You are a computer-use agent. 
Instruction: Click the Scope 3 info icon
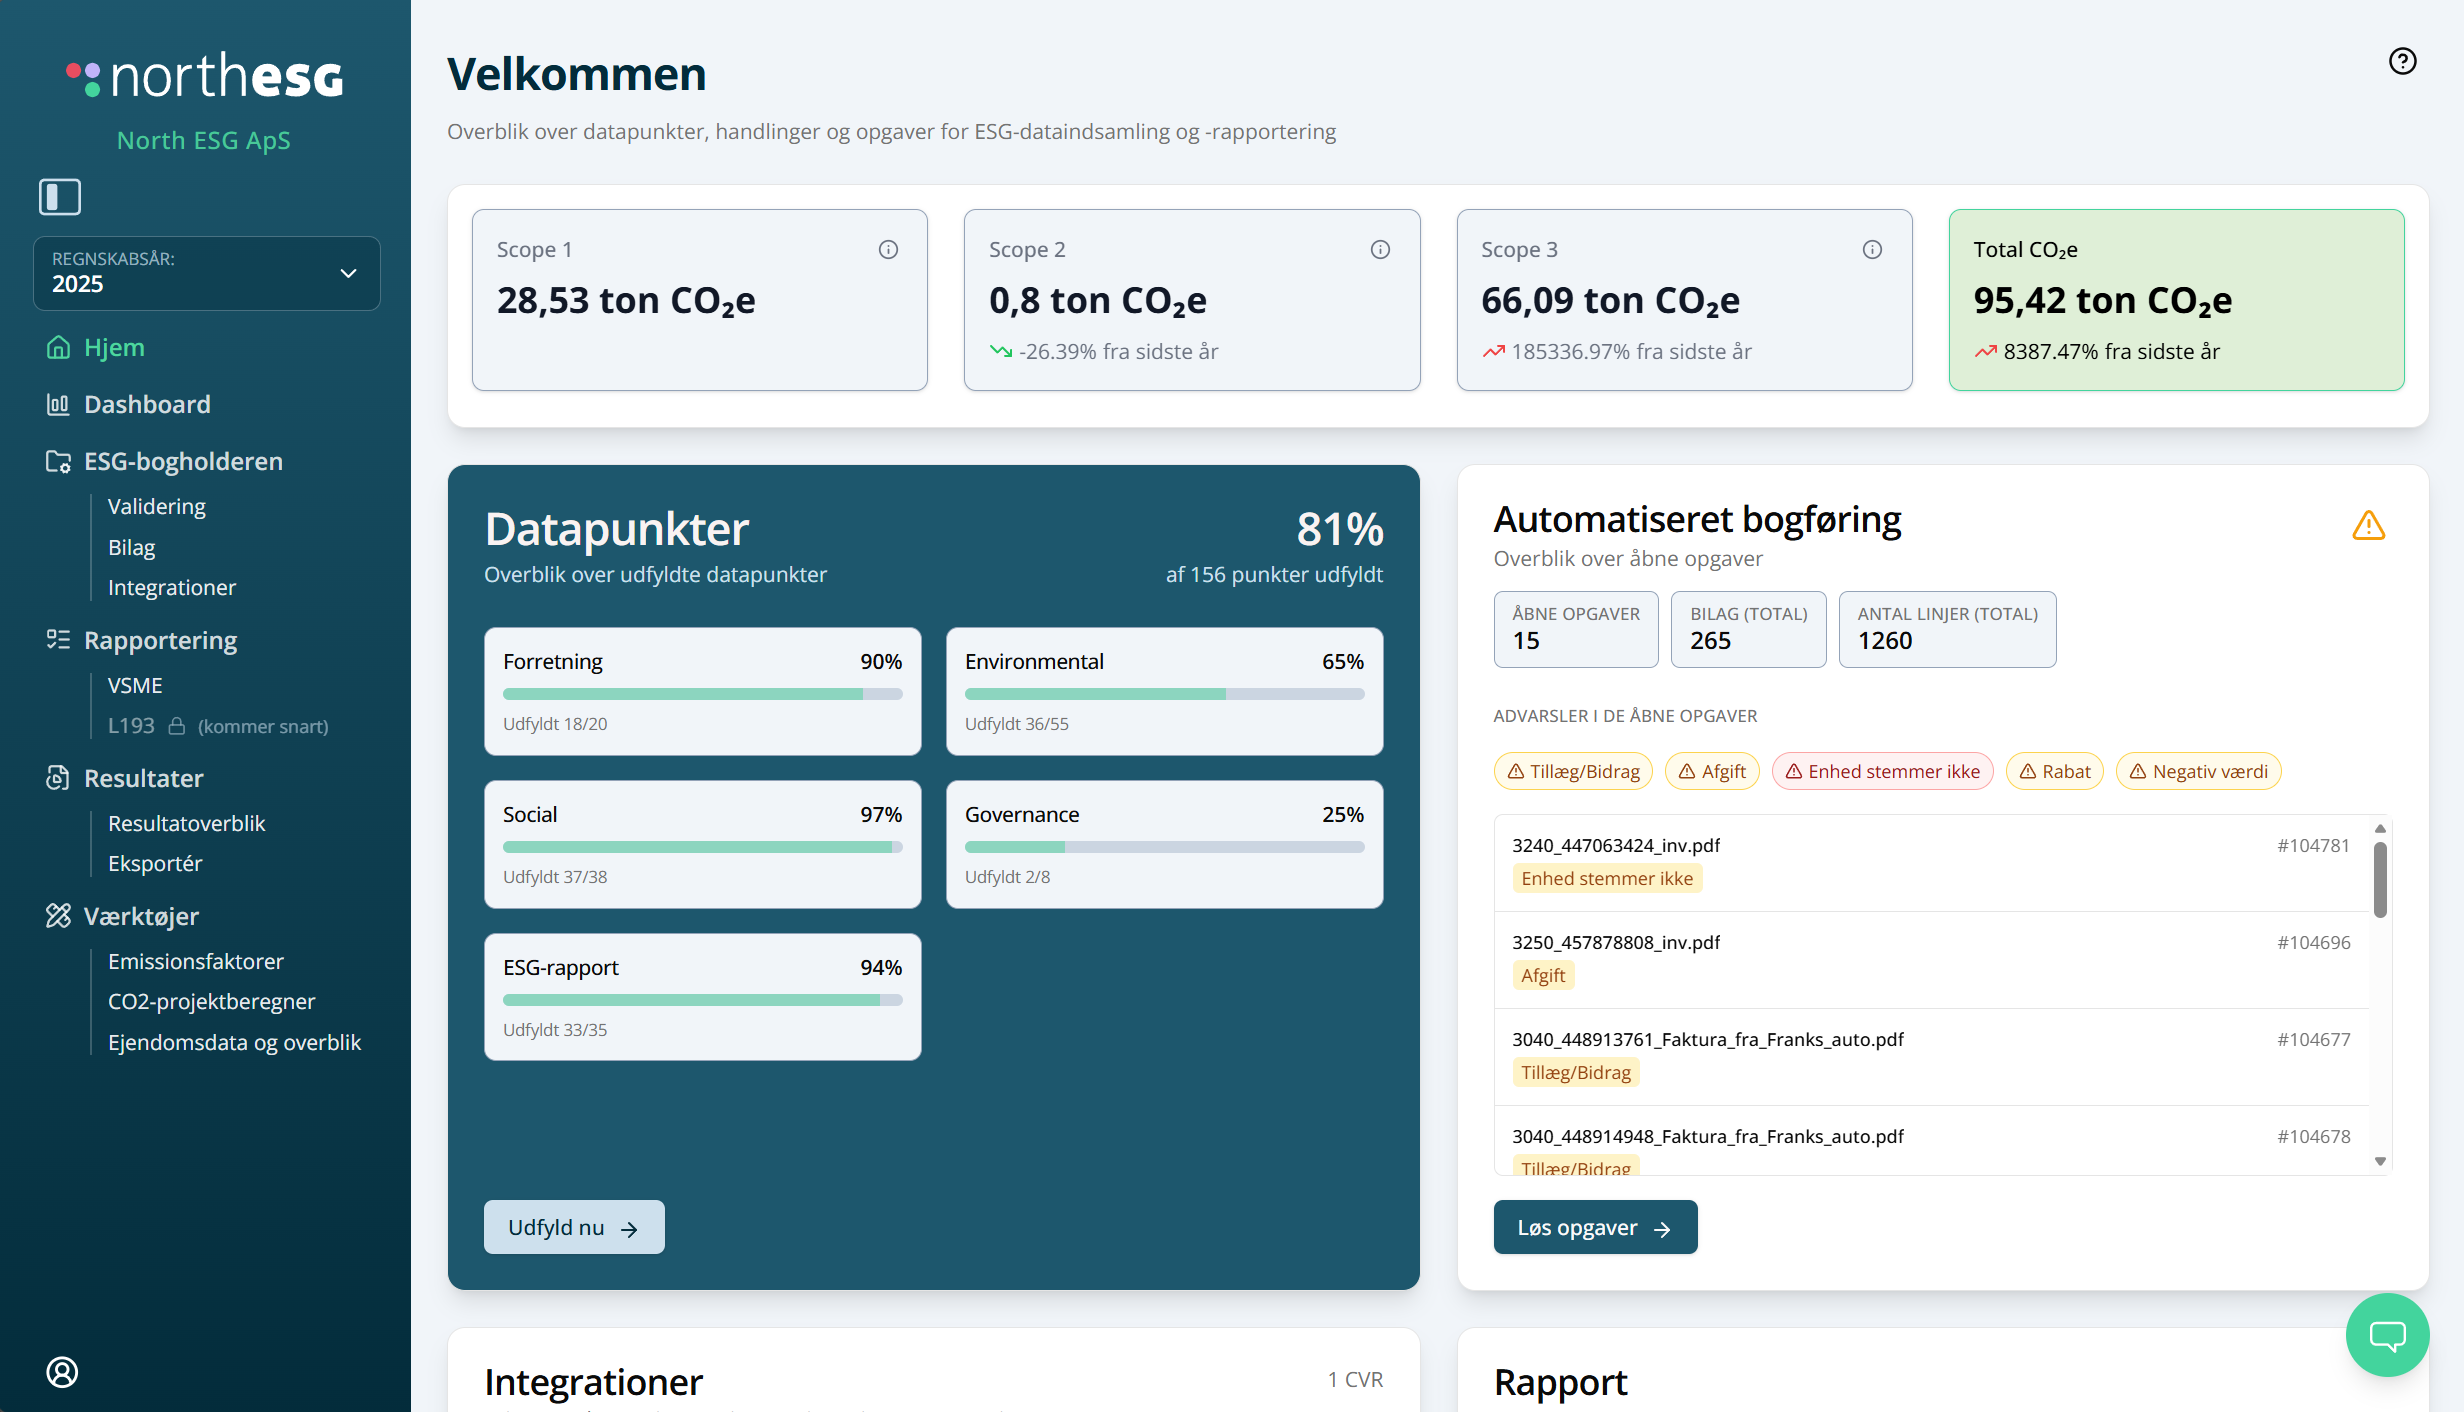coord(1872,250)
